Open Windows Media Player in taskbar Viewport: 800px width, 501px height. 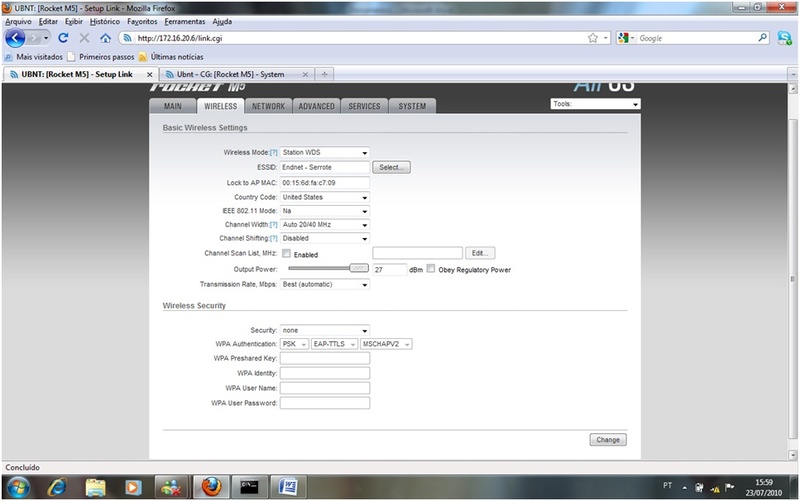[133, 487]
